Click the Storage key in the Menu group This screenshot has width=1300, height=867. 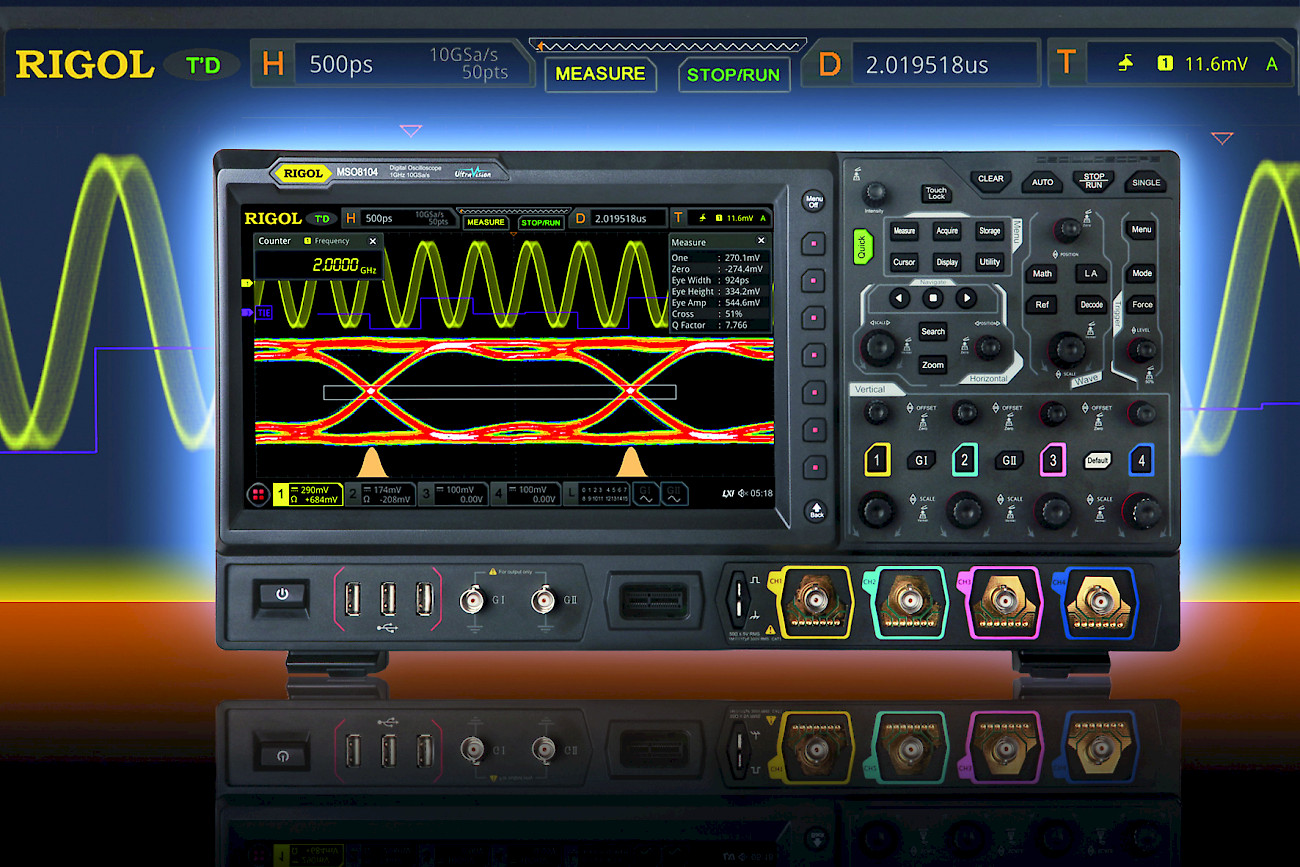990,231
